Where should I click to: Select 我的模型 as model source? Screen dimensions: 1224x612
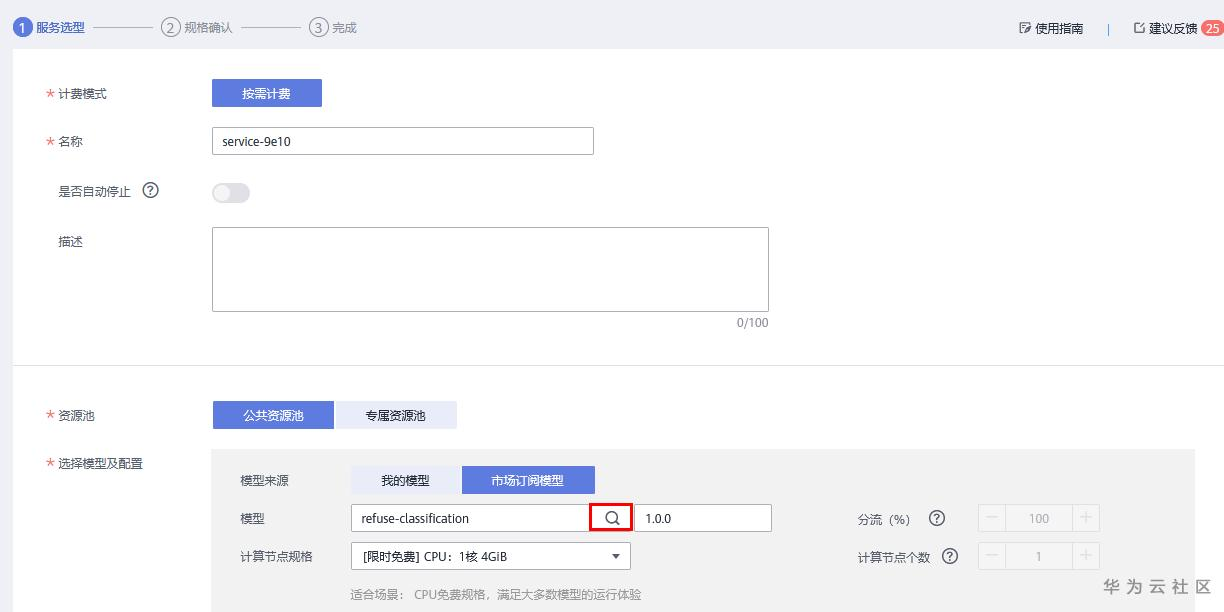coord(405,480)
